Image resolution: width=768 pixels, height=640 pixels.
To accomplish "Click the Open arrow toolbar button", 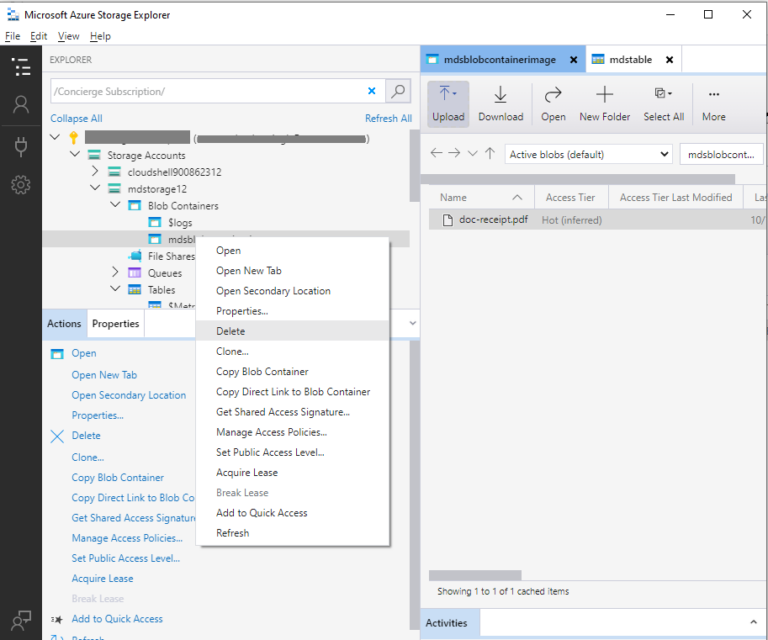I will pos(553,104).
